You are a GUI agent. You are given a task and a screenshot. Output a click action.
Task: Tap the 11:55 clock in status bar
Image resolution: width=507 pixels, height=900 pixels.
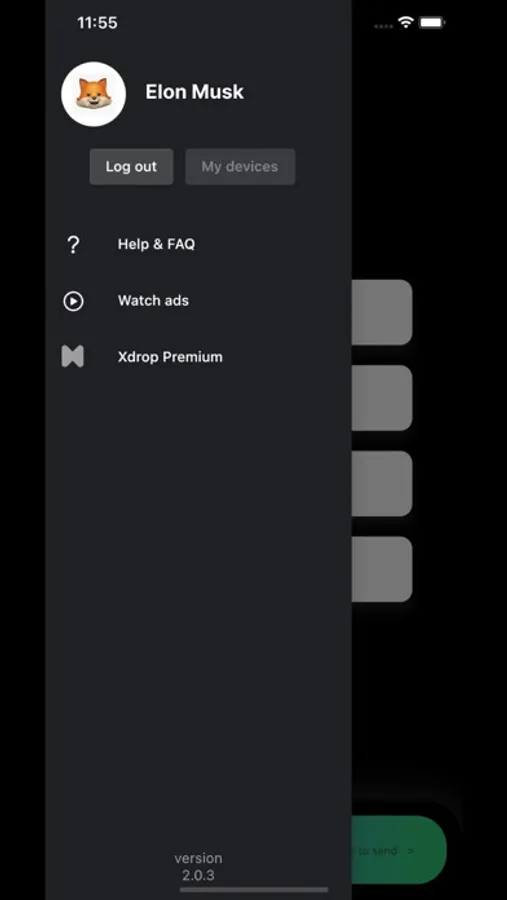point(97,23)
